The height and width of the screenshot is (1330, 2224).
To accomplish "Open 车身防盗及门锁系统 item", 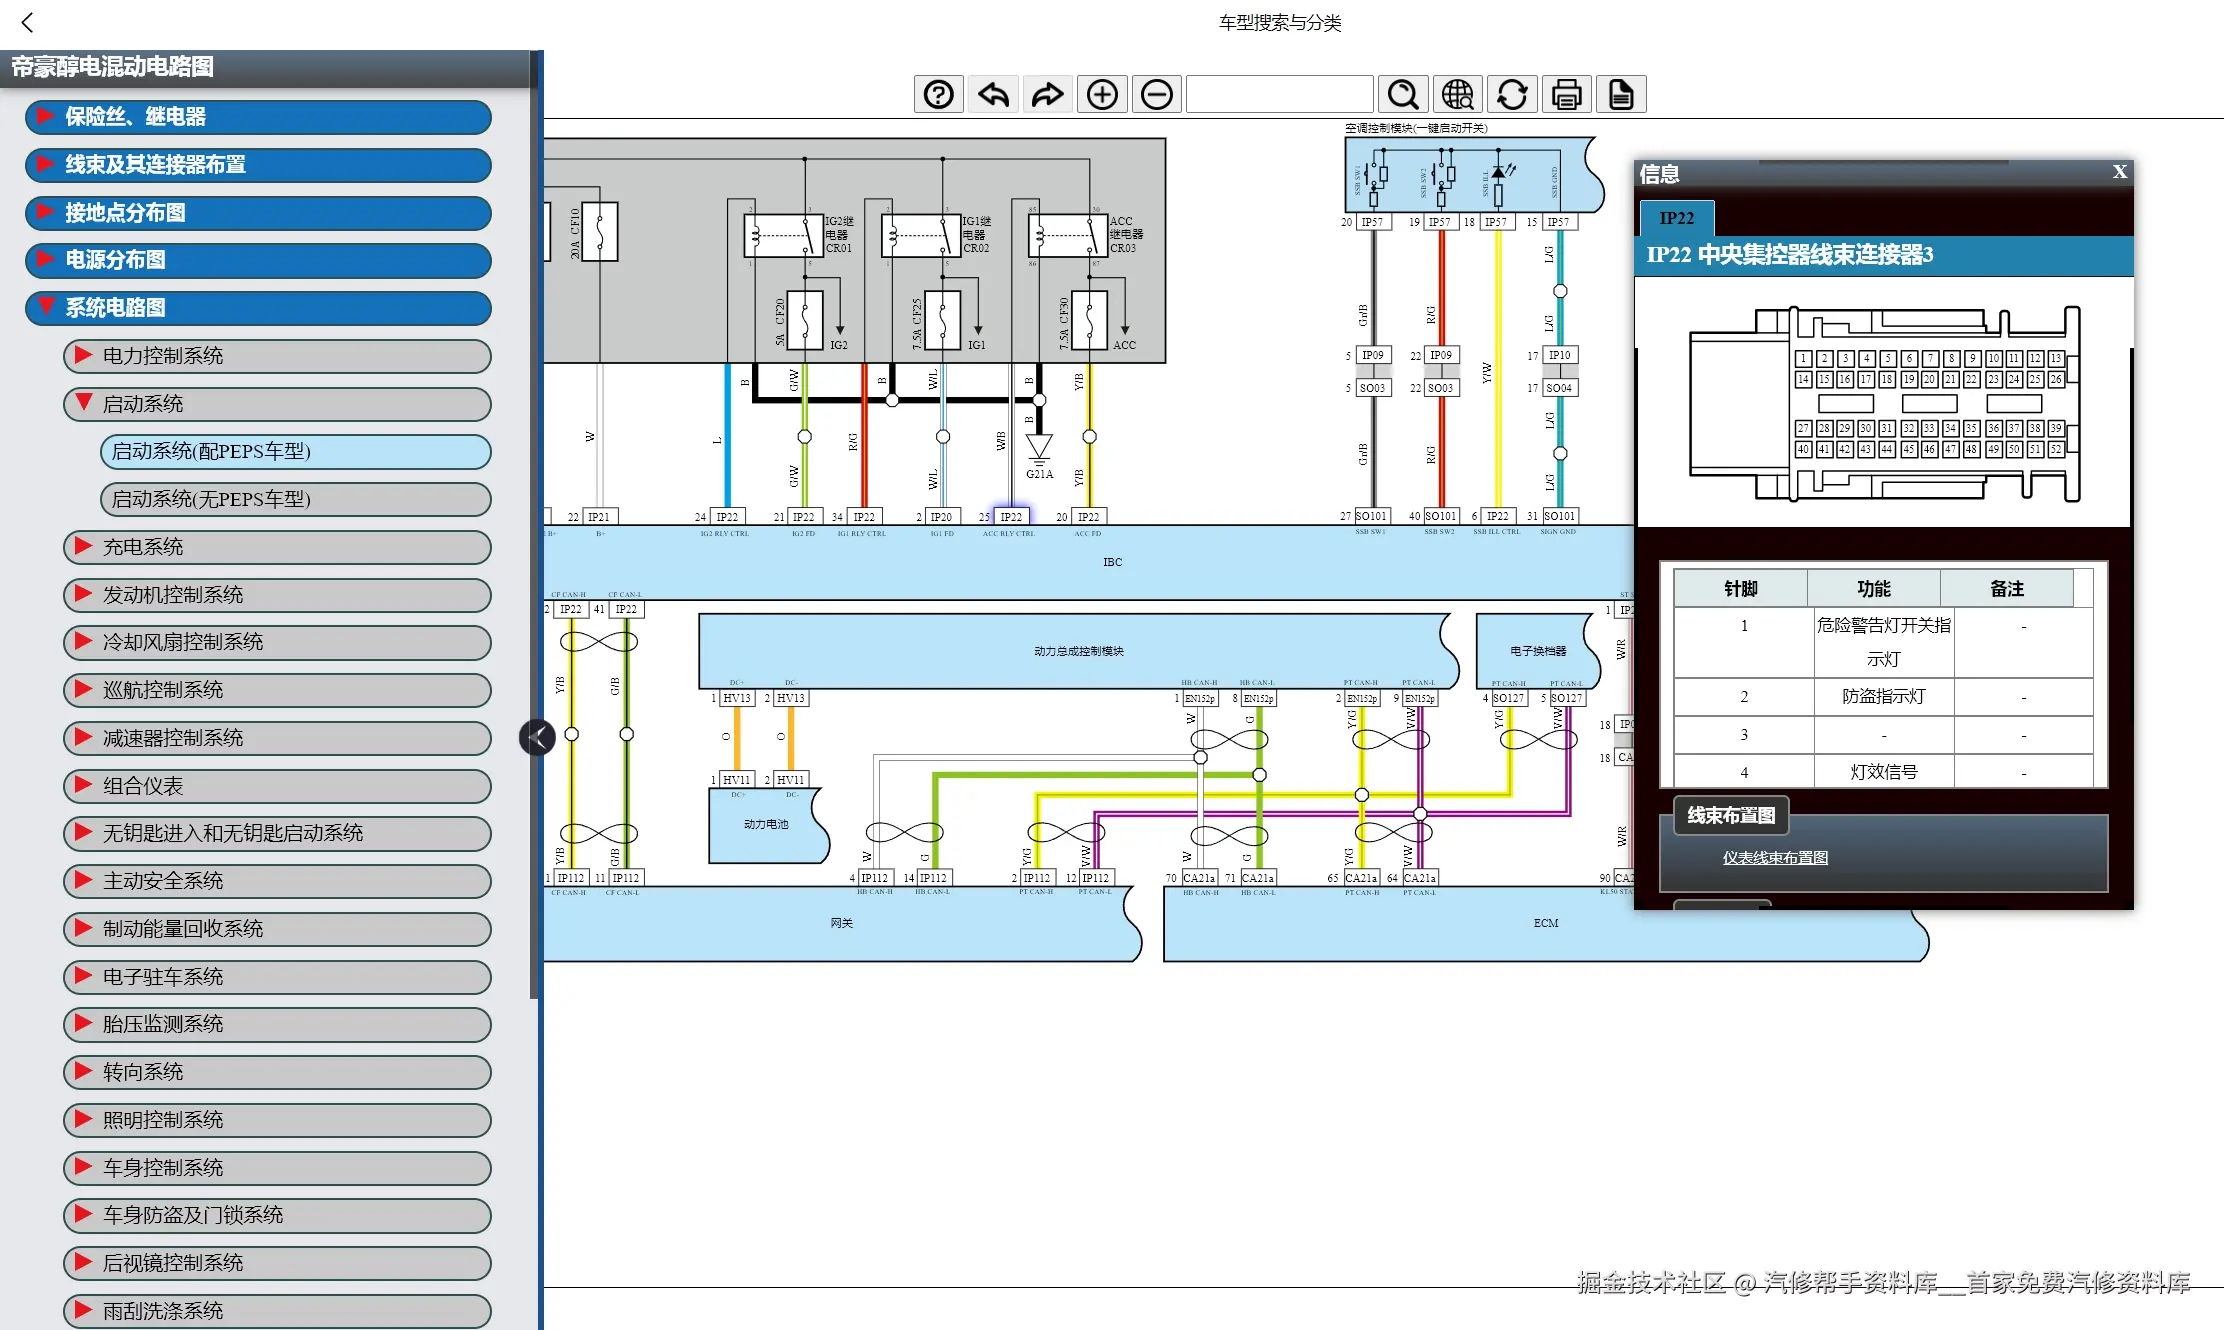I will point(277,1215).
